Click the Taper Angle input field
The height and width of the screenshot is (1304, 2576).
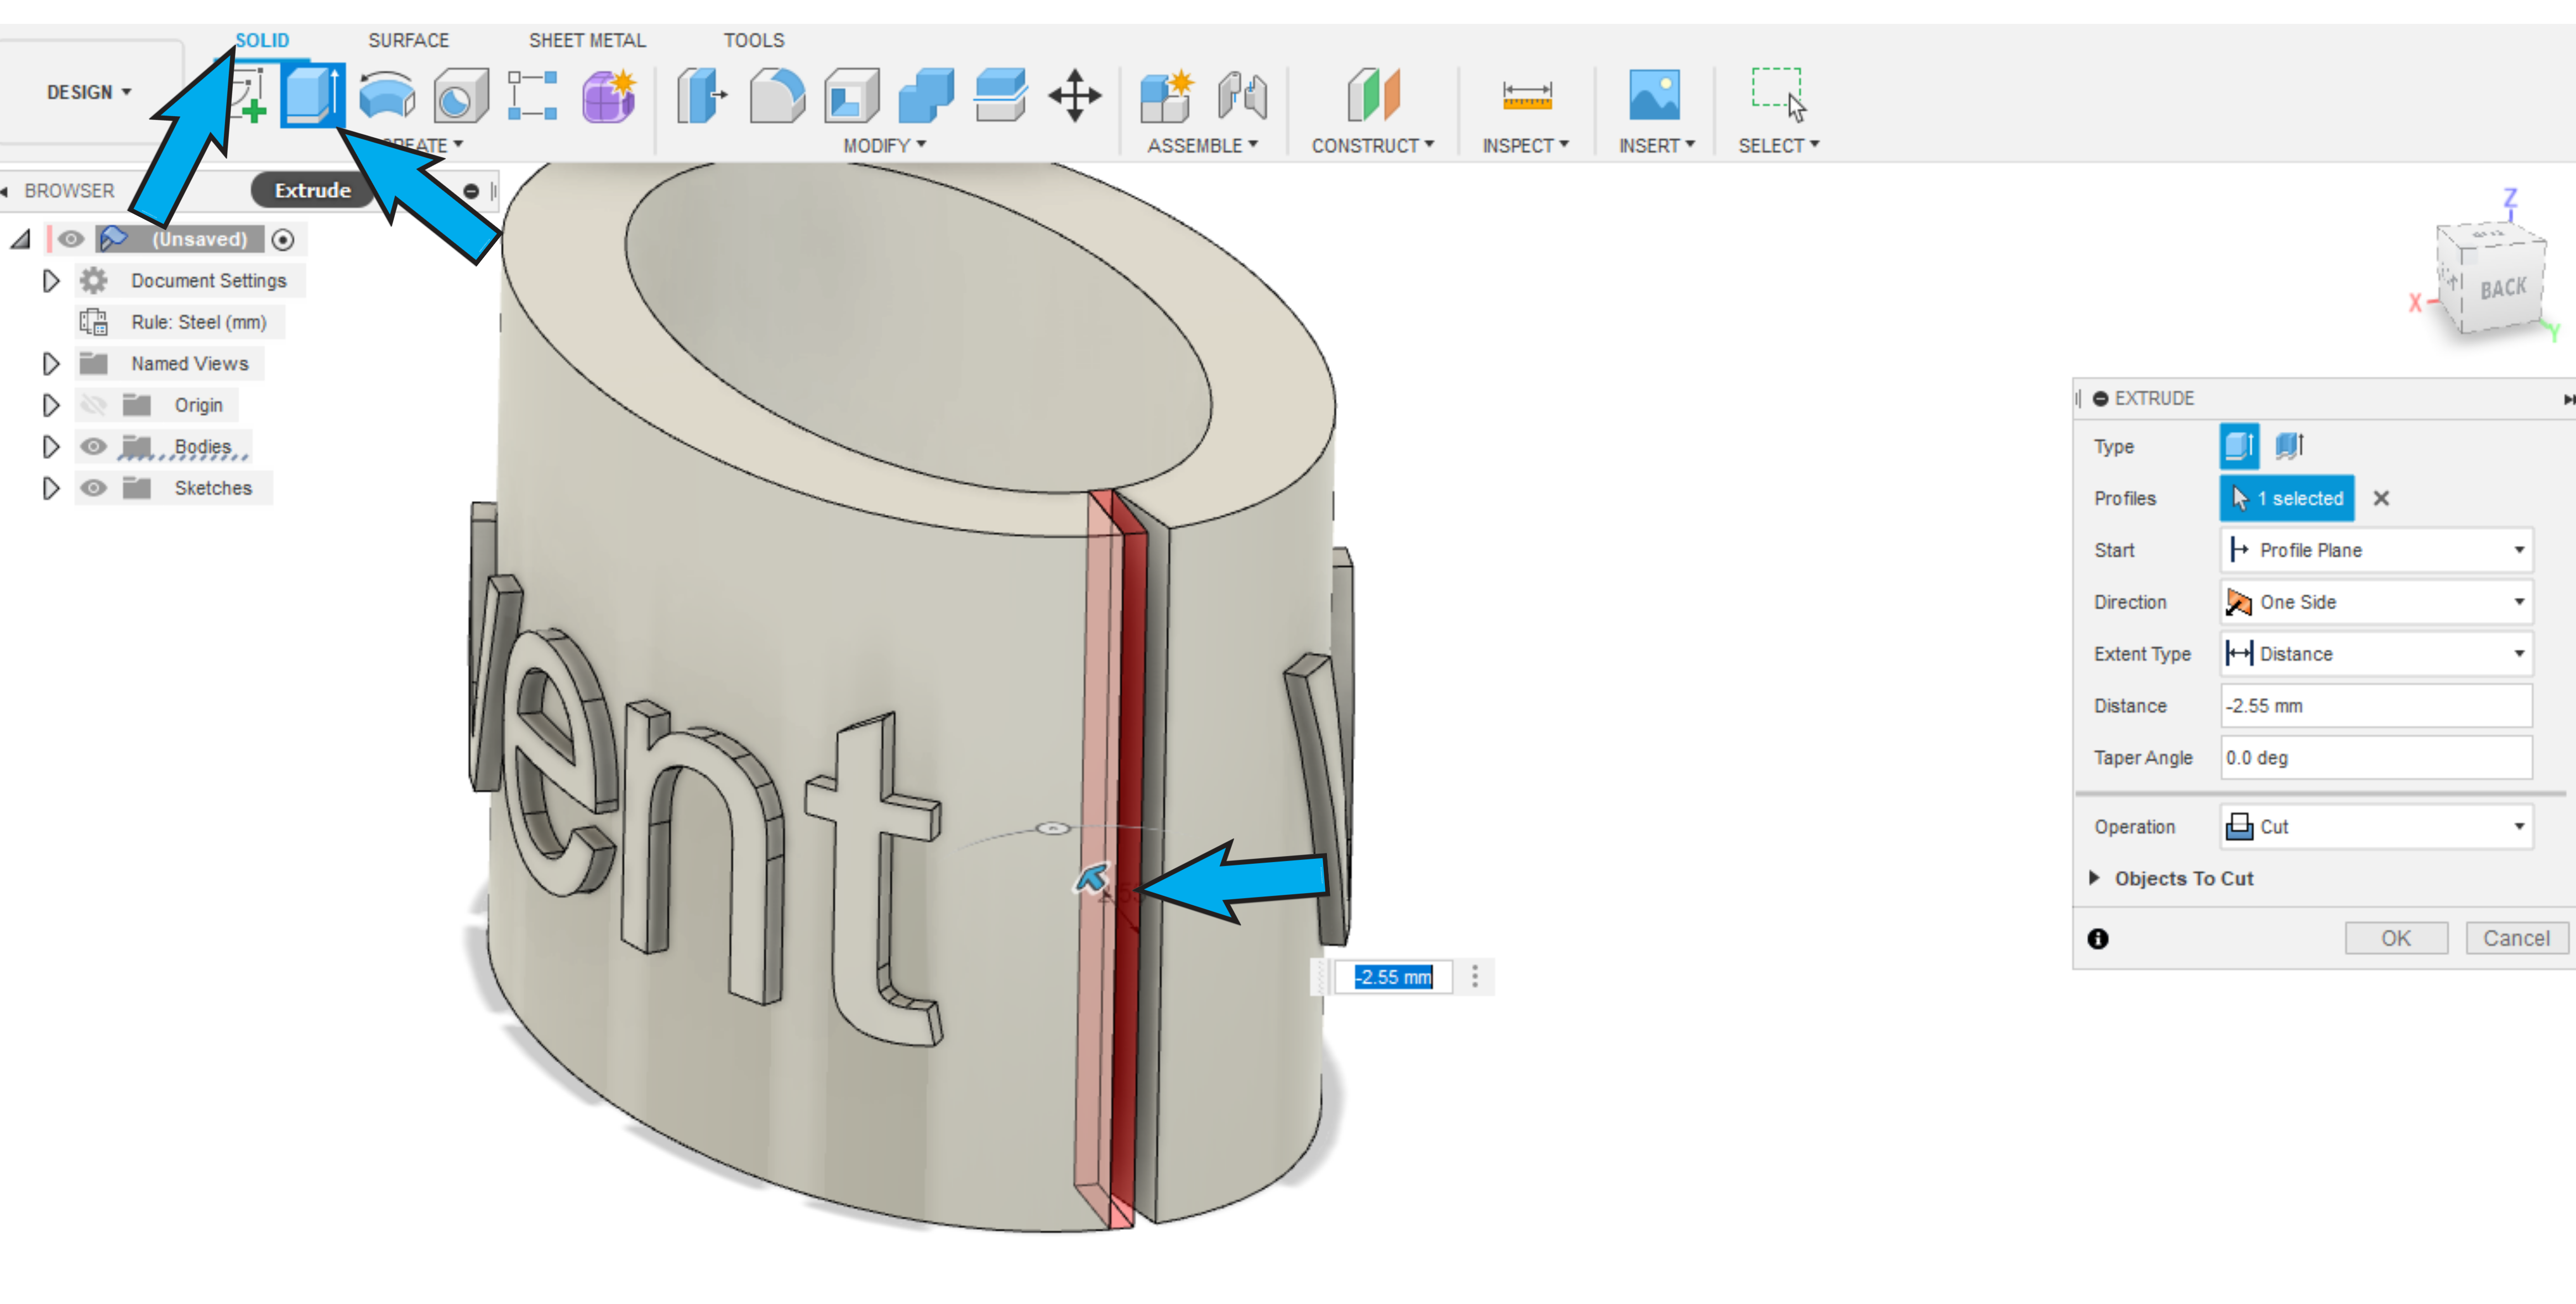click(x=2375, y=758)
